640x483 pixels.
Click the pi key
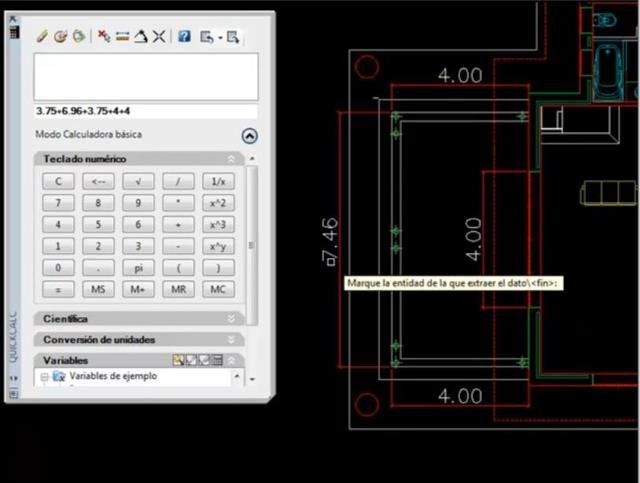(138, 268)
